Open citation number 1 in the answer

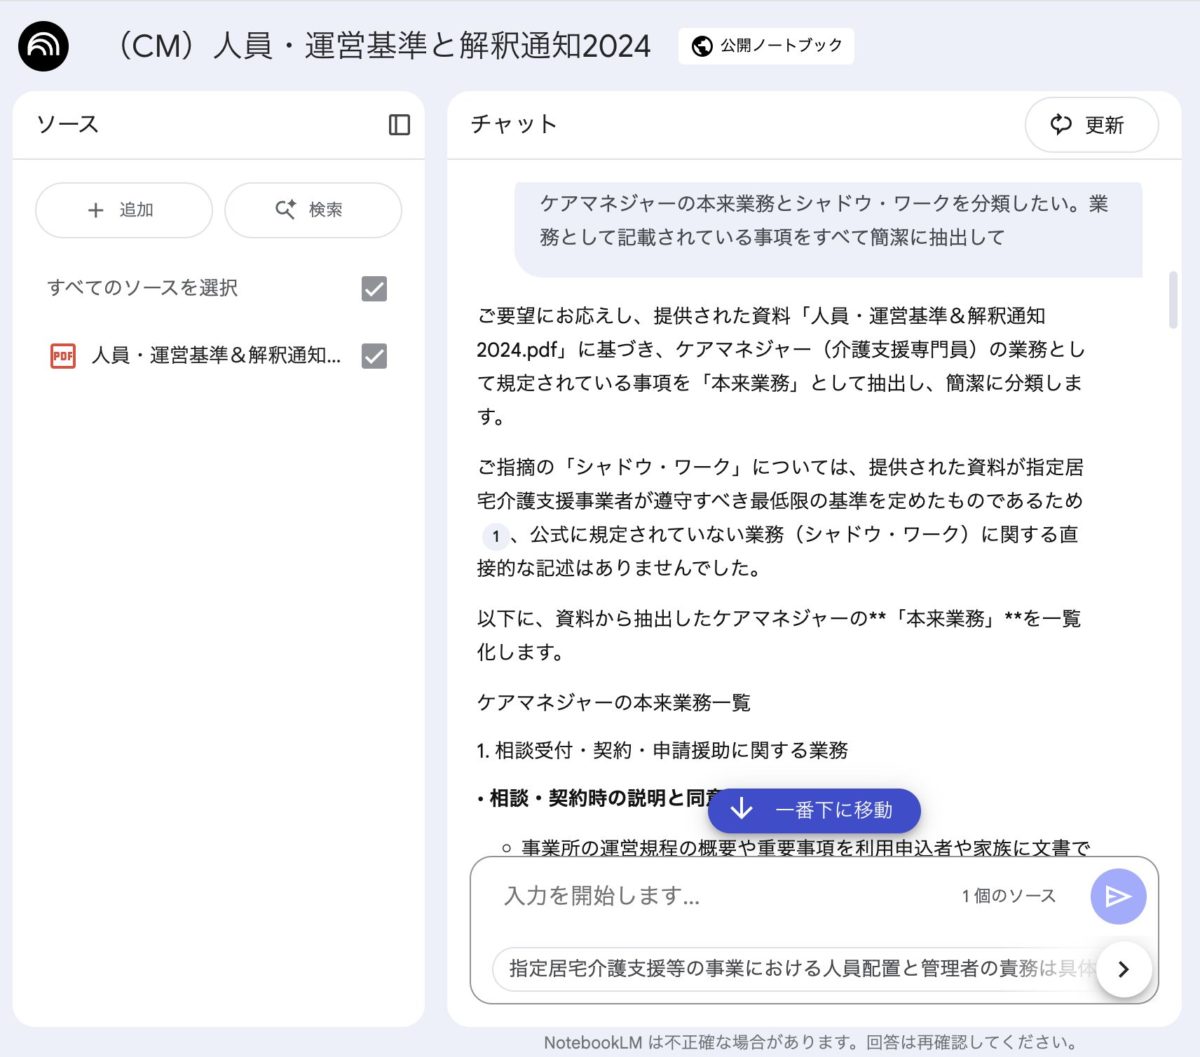495,536
